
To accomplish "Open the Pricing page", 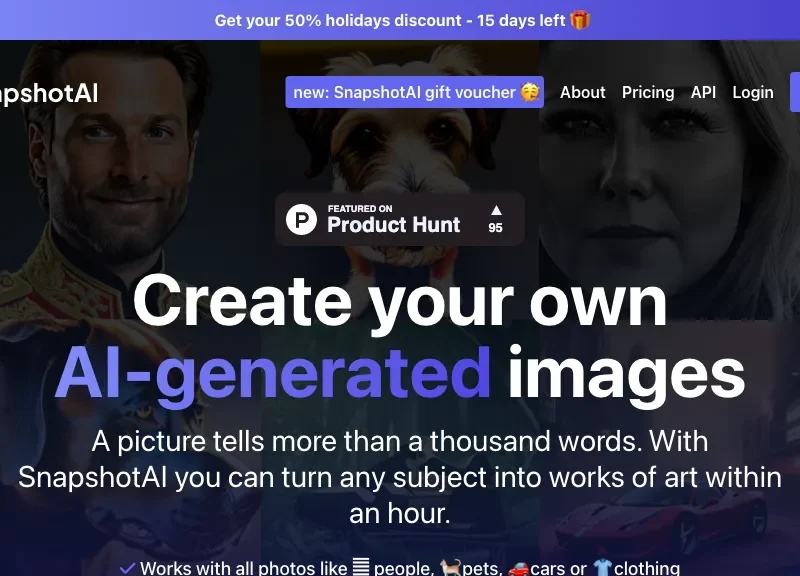I will tap(648, 92).
